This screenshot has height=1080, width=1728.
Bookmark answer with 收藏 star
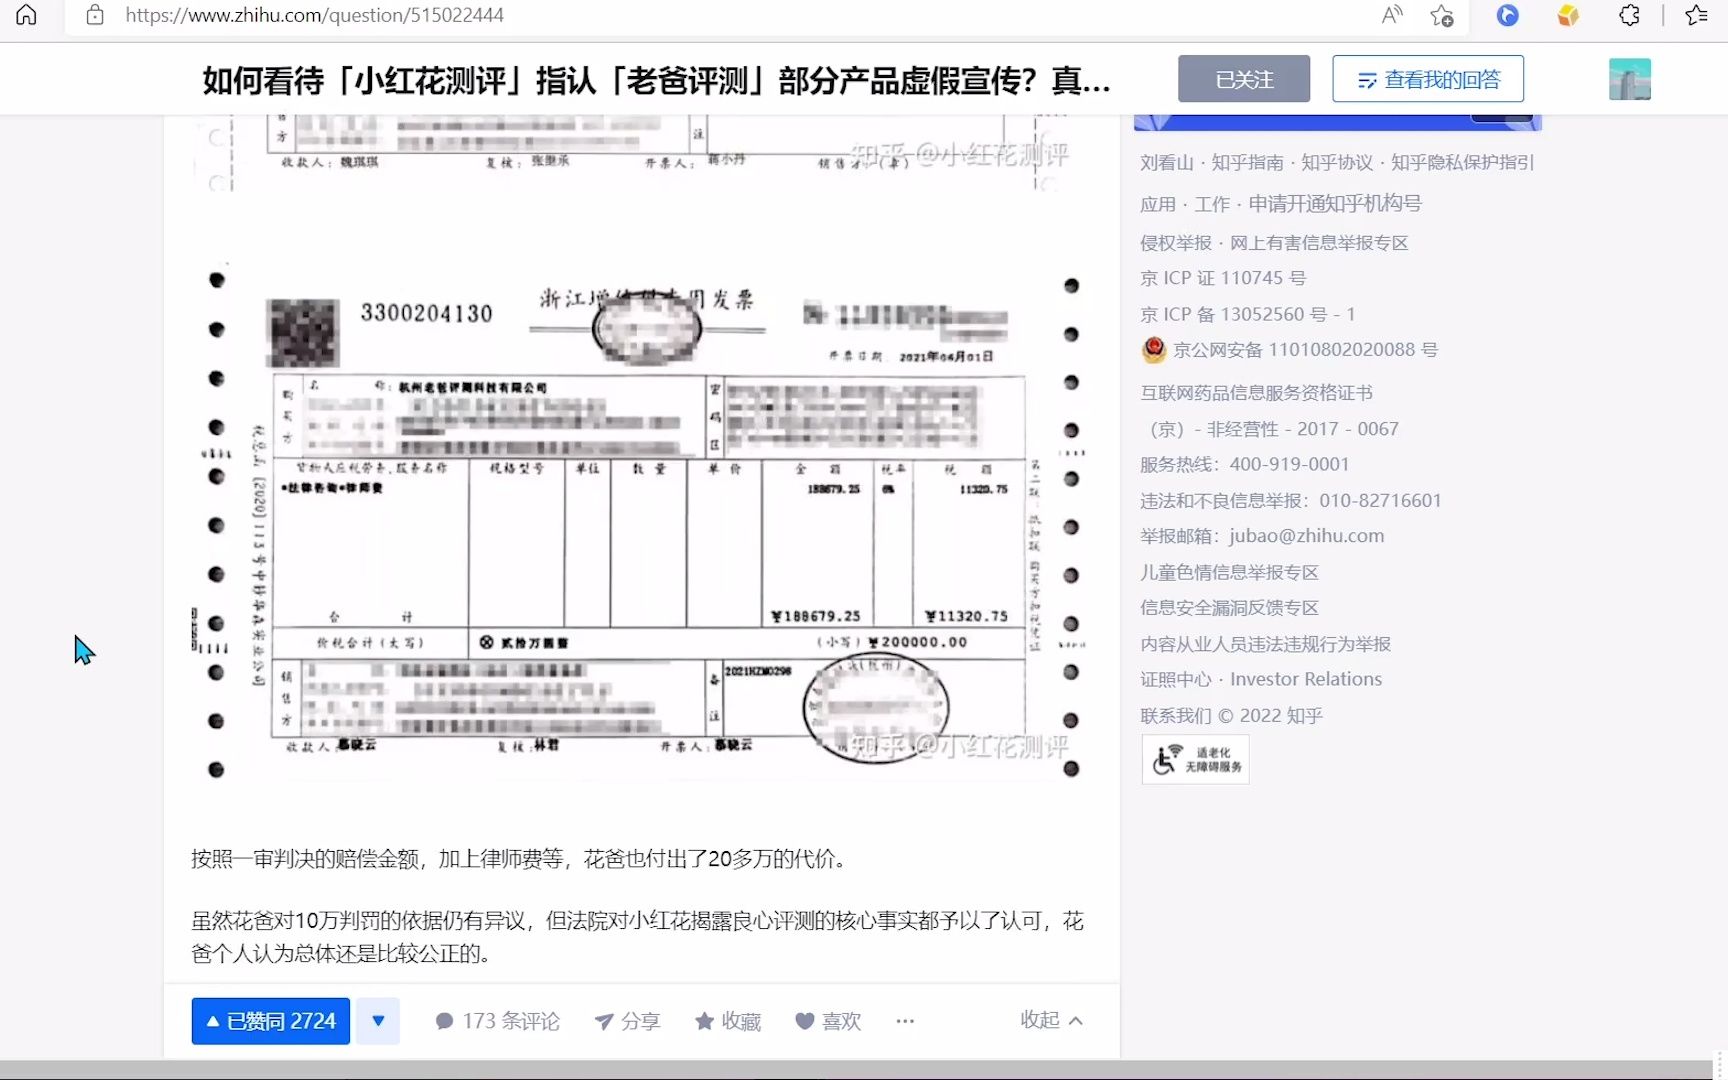728,1021
